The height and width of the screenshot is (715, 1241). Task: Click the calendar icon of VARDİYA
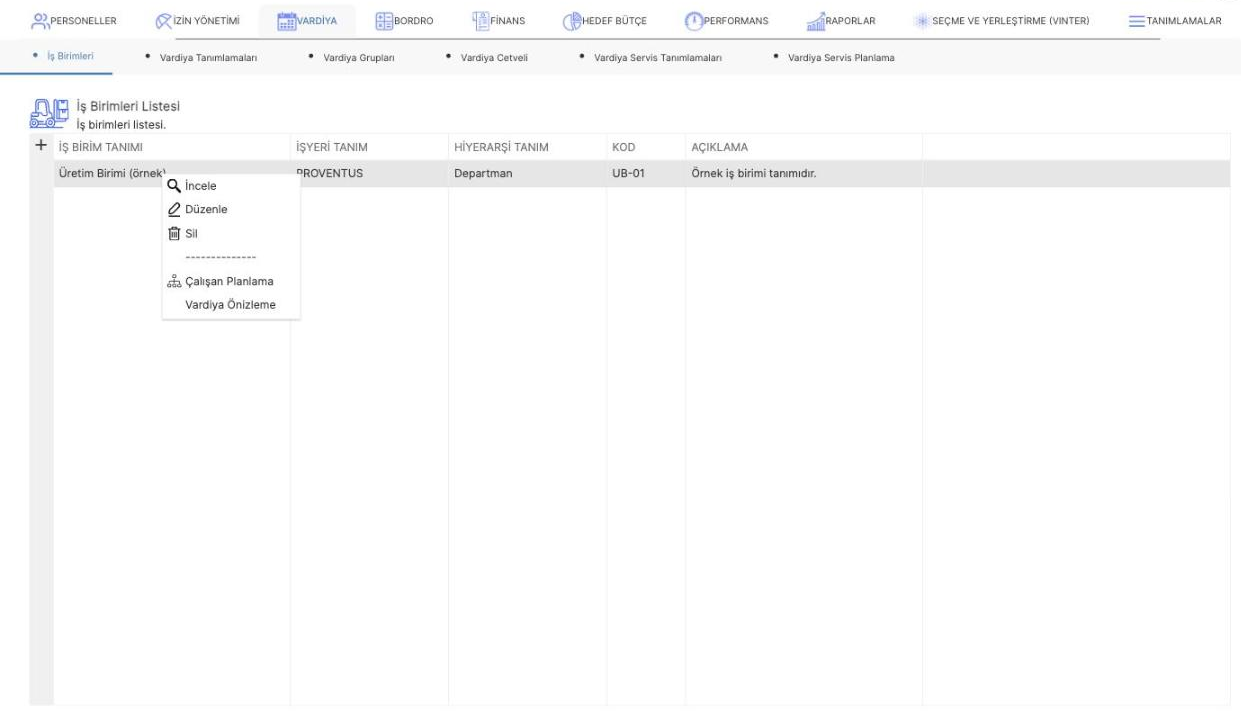click(x=285, y=21)
